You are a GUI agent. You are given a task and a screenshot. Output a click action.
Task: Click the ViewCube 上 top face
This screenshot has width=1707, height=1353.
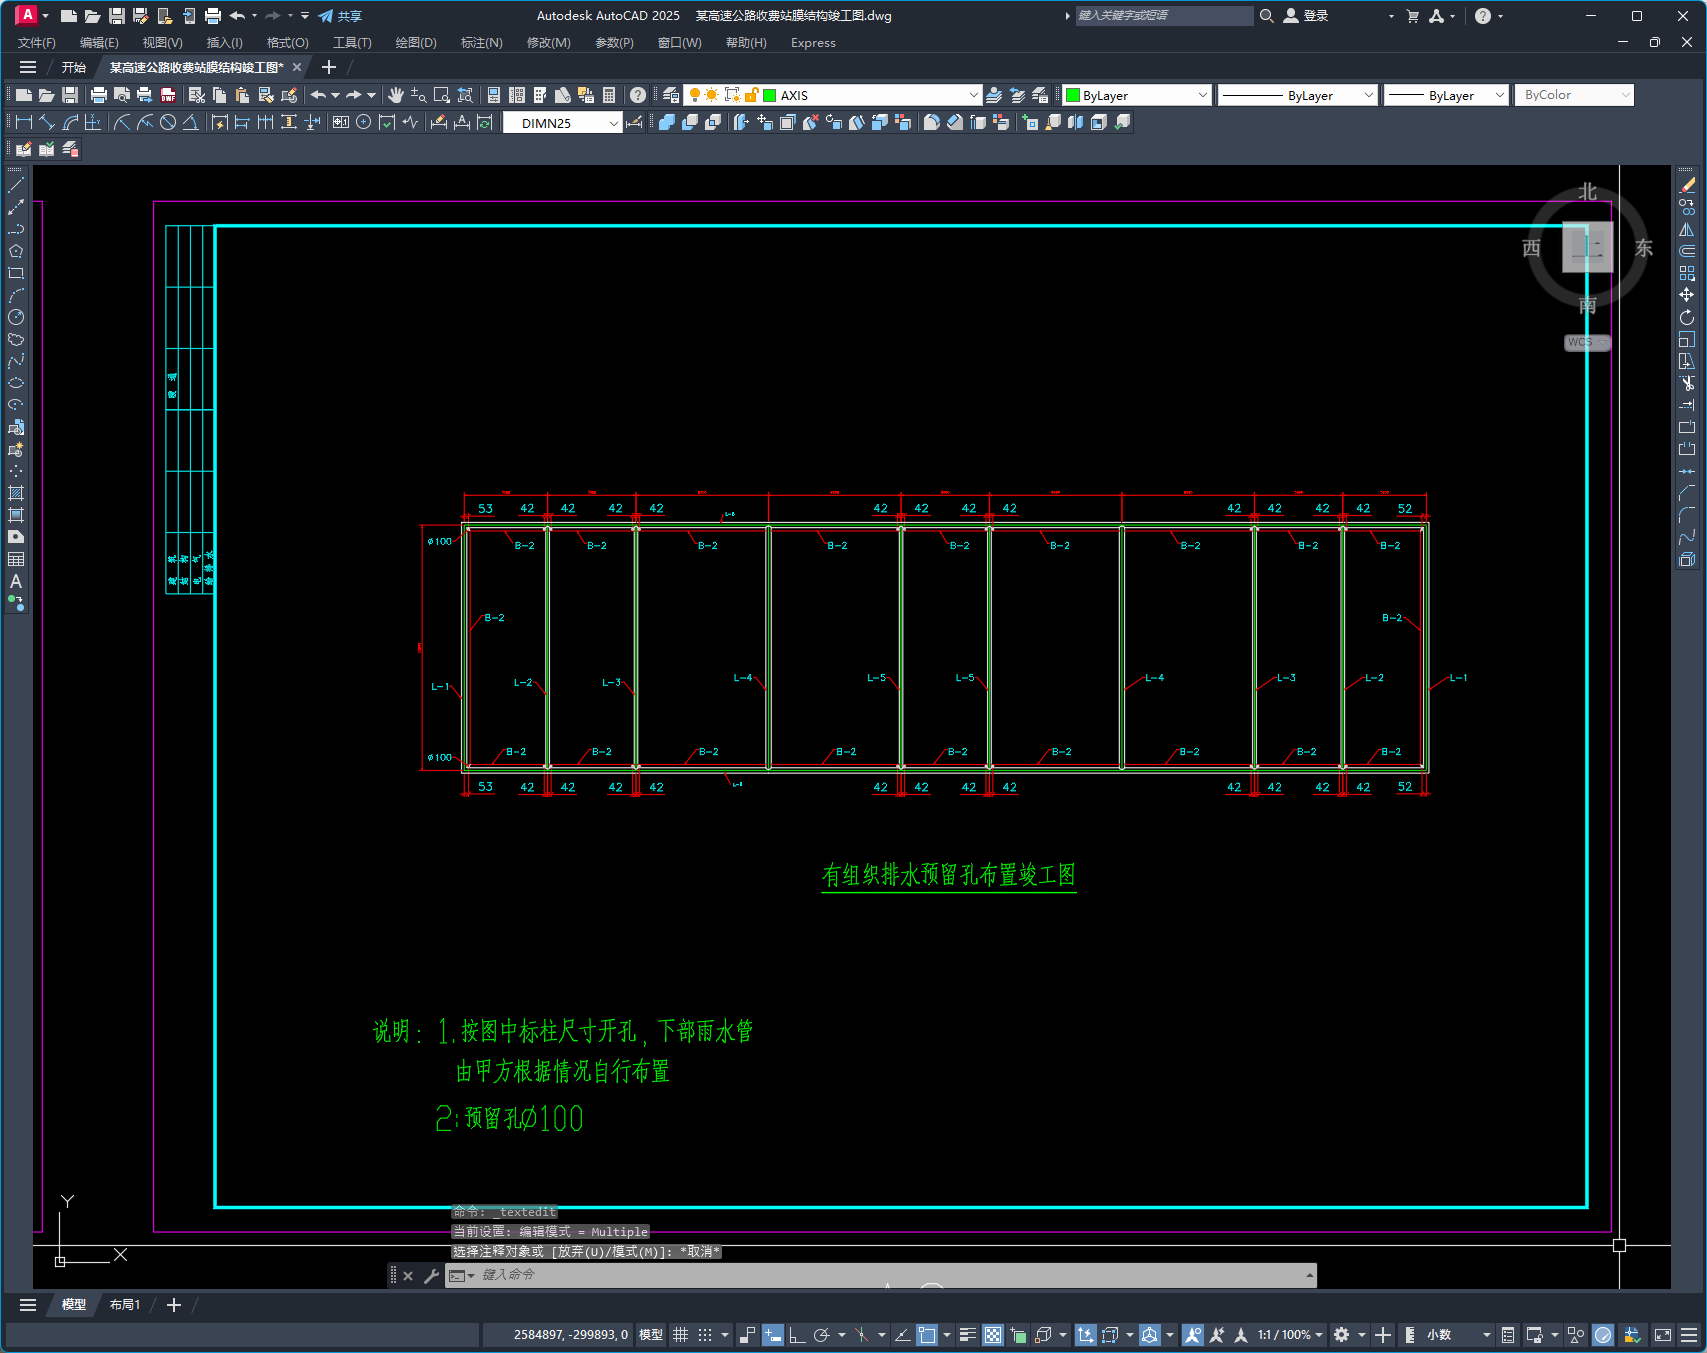coord(1587,247)
